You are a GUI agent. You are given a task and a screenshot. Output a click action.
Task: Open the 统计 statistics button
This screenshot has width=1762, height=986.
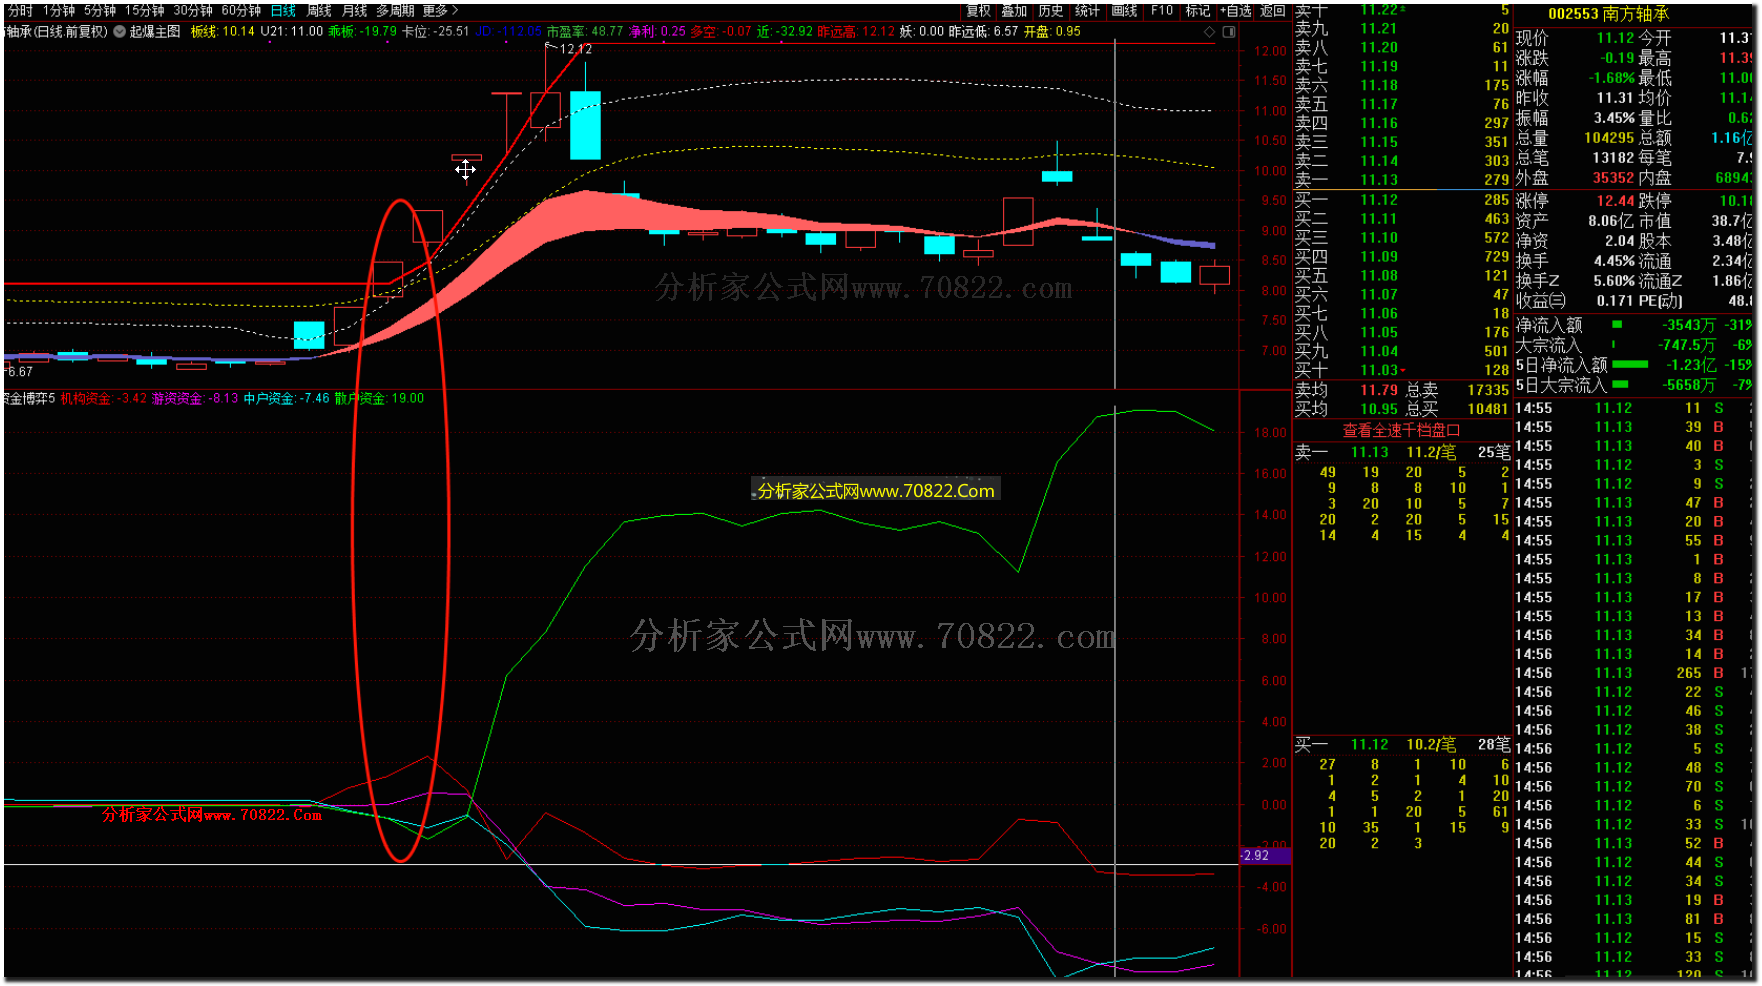coord(1087,11)
